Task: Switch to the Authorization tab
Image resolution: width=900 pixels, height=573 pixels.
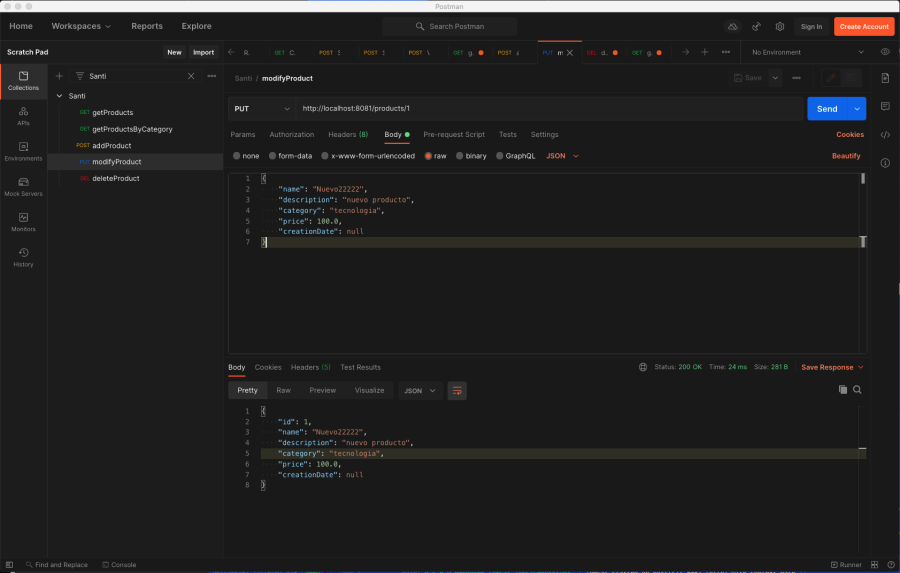Action: pos(291,134)
